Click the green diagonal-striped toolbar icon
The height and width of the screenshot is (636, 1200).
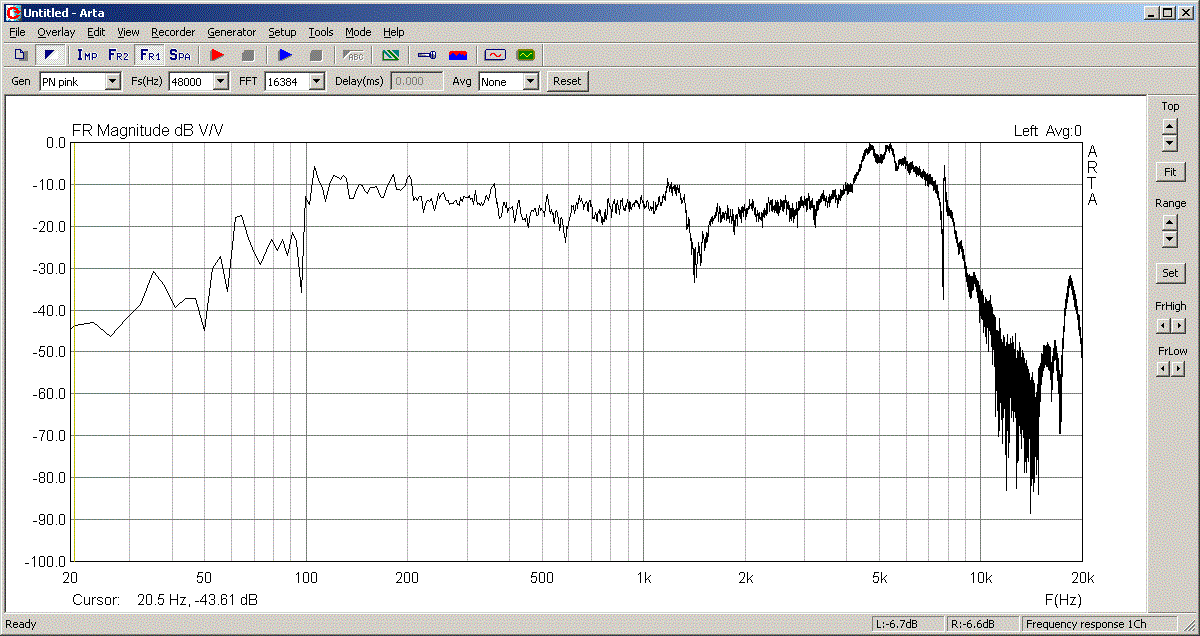391,55
